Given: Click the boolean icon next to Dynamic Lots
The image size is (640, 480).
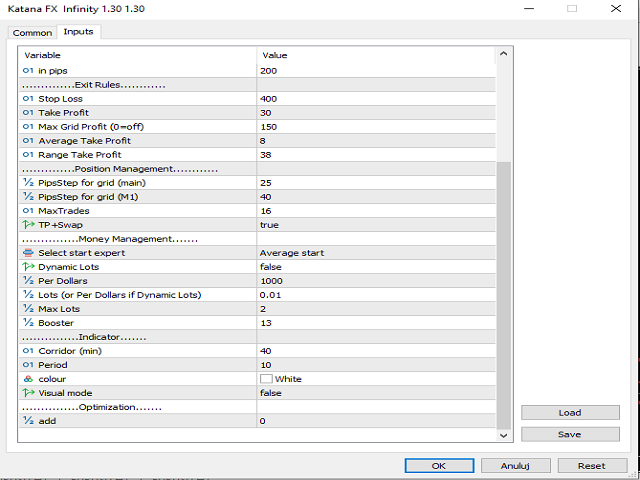Looking at the screenshot, I should point(28,267).
